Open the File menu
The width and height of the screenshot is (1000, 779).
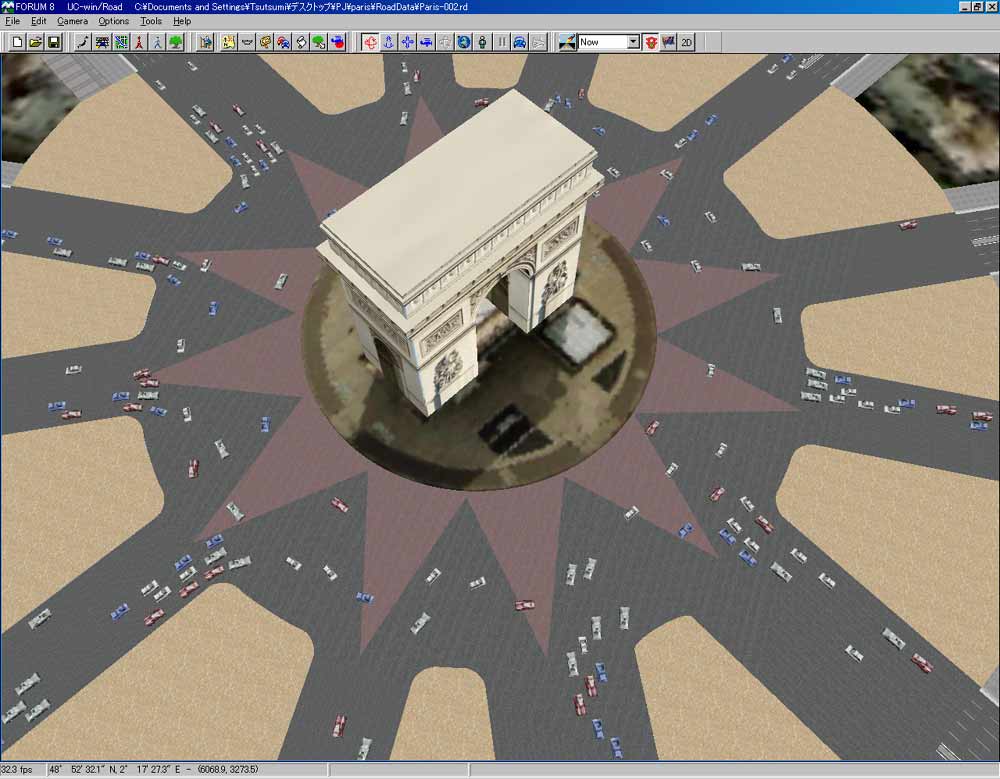(13, 21)
